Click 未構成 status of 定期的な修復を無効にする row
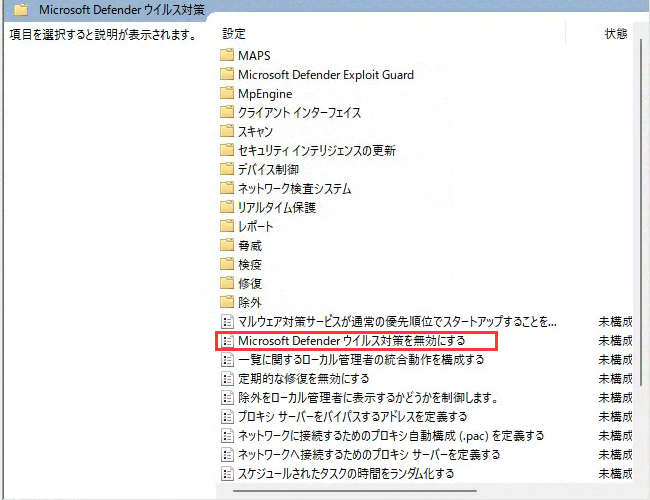This screenshot has width=650, height=500. click(x=616, y=378)
